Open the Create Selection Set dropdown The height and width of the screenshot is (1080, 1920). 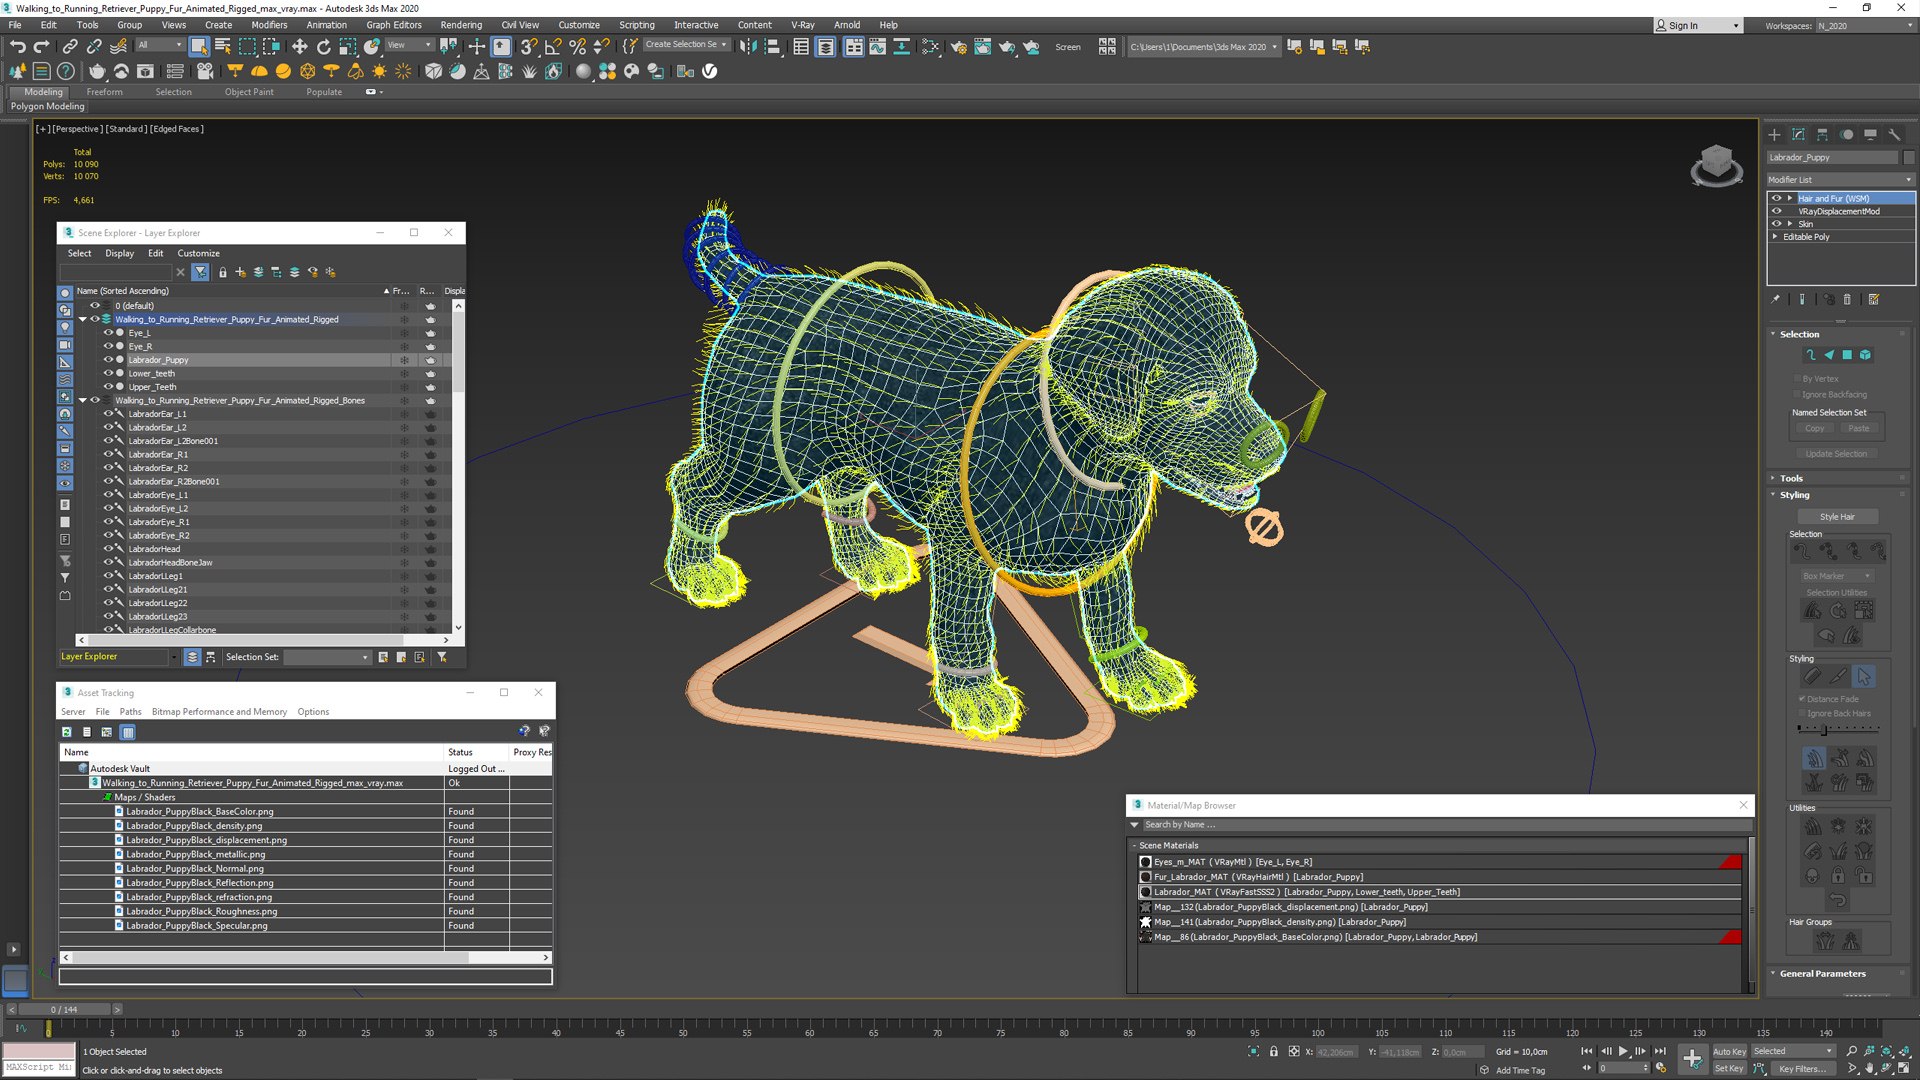pyautogui.click(x=686, y=45)
